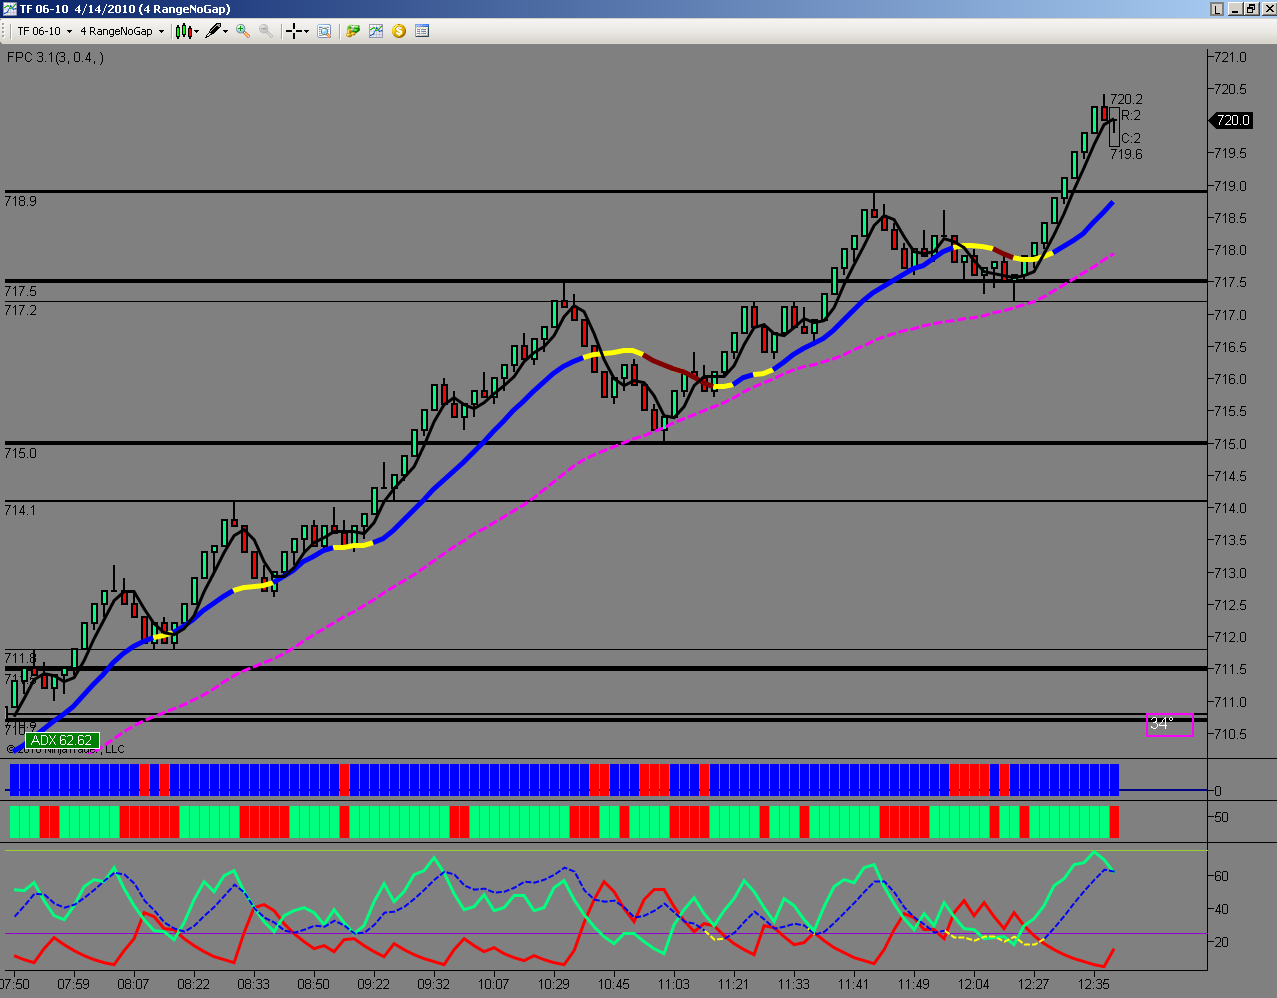Click the 715.0 horizontal level label

coord(20,453)
